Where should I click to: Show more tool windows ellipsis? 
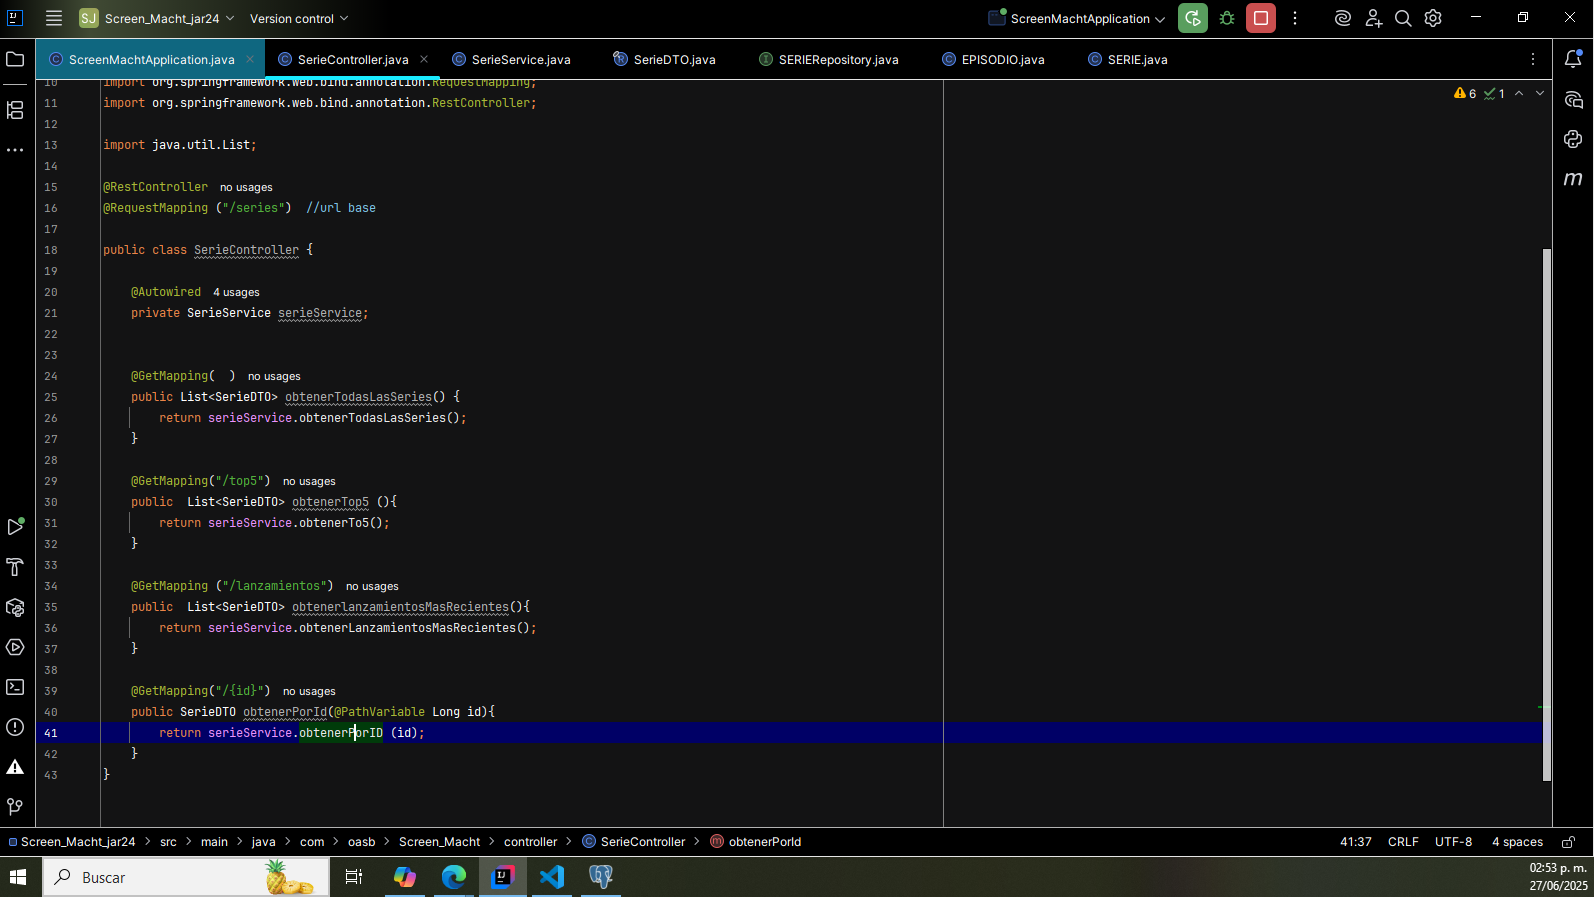click(15, 150)
